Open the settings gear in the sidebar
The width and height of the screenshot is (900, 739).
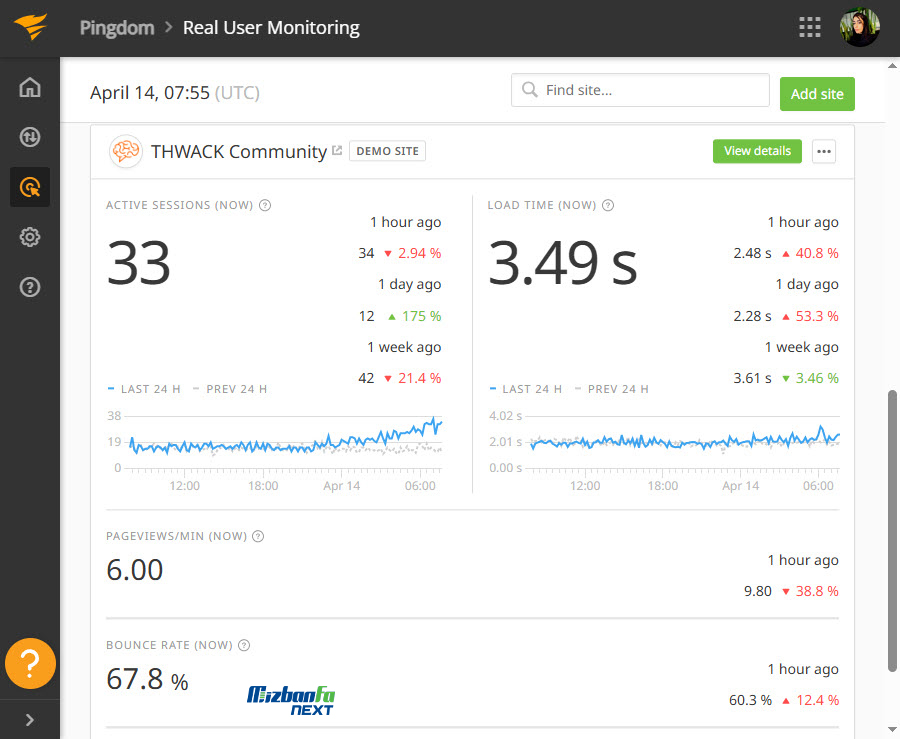coord(30,237)
